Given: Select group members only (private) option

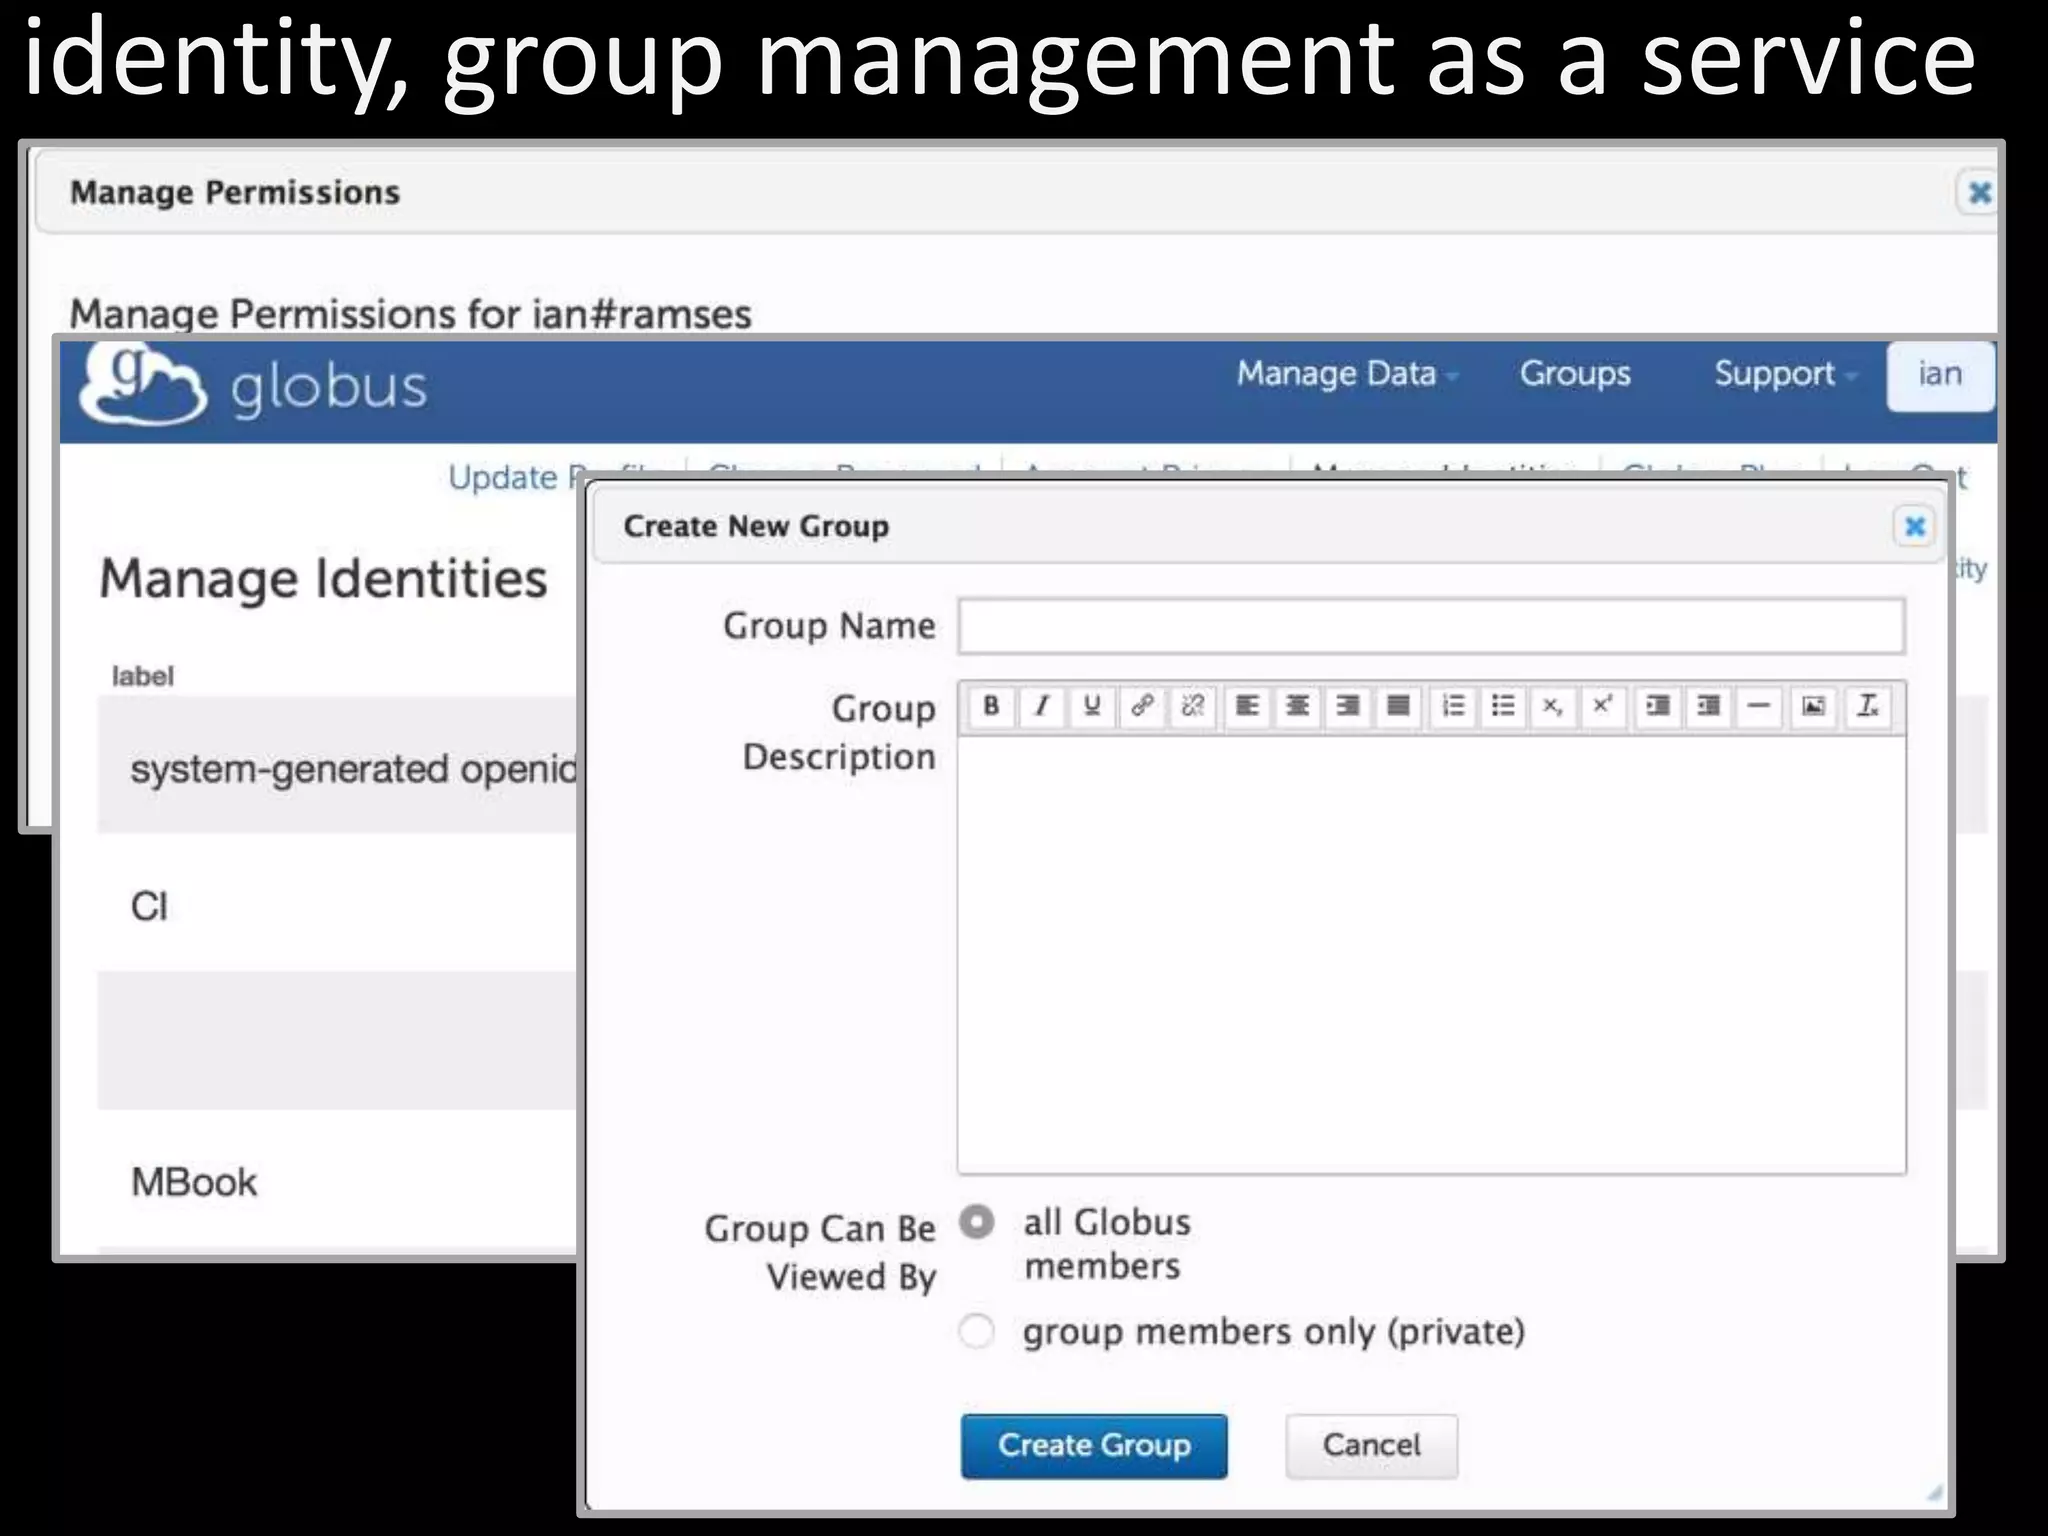Looking at the screenshot, I should point(977,1331).
